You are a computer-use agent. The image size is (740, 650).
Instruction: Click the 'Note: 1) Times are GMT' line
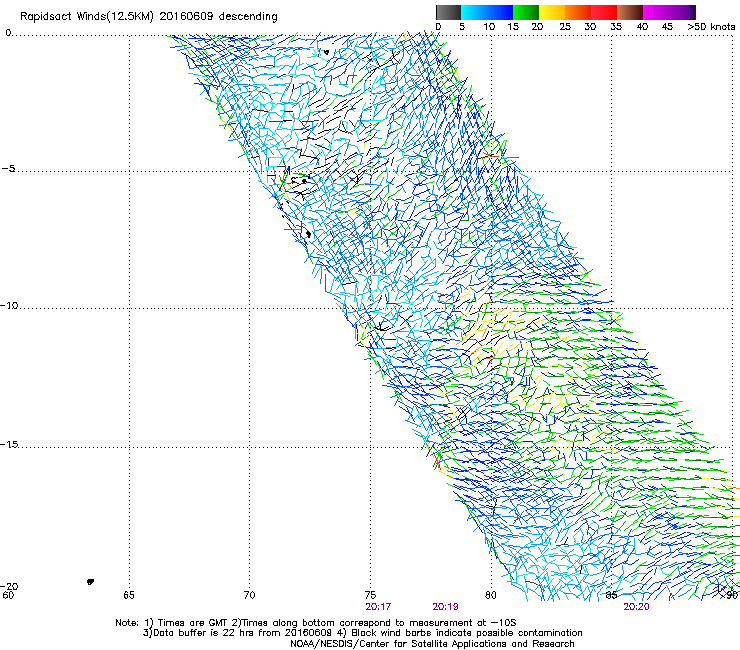(x=316, y=623)
